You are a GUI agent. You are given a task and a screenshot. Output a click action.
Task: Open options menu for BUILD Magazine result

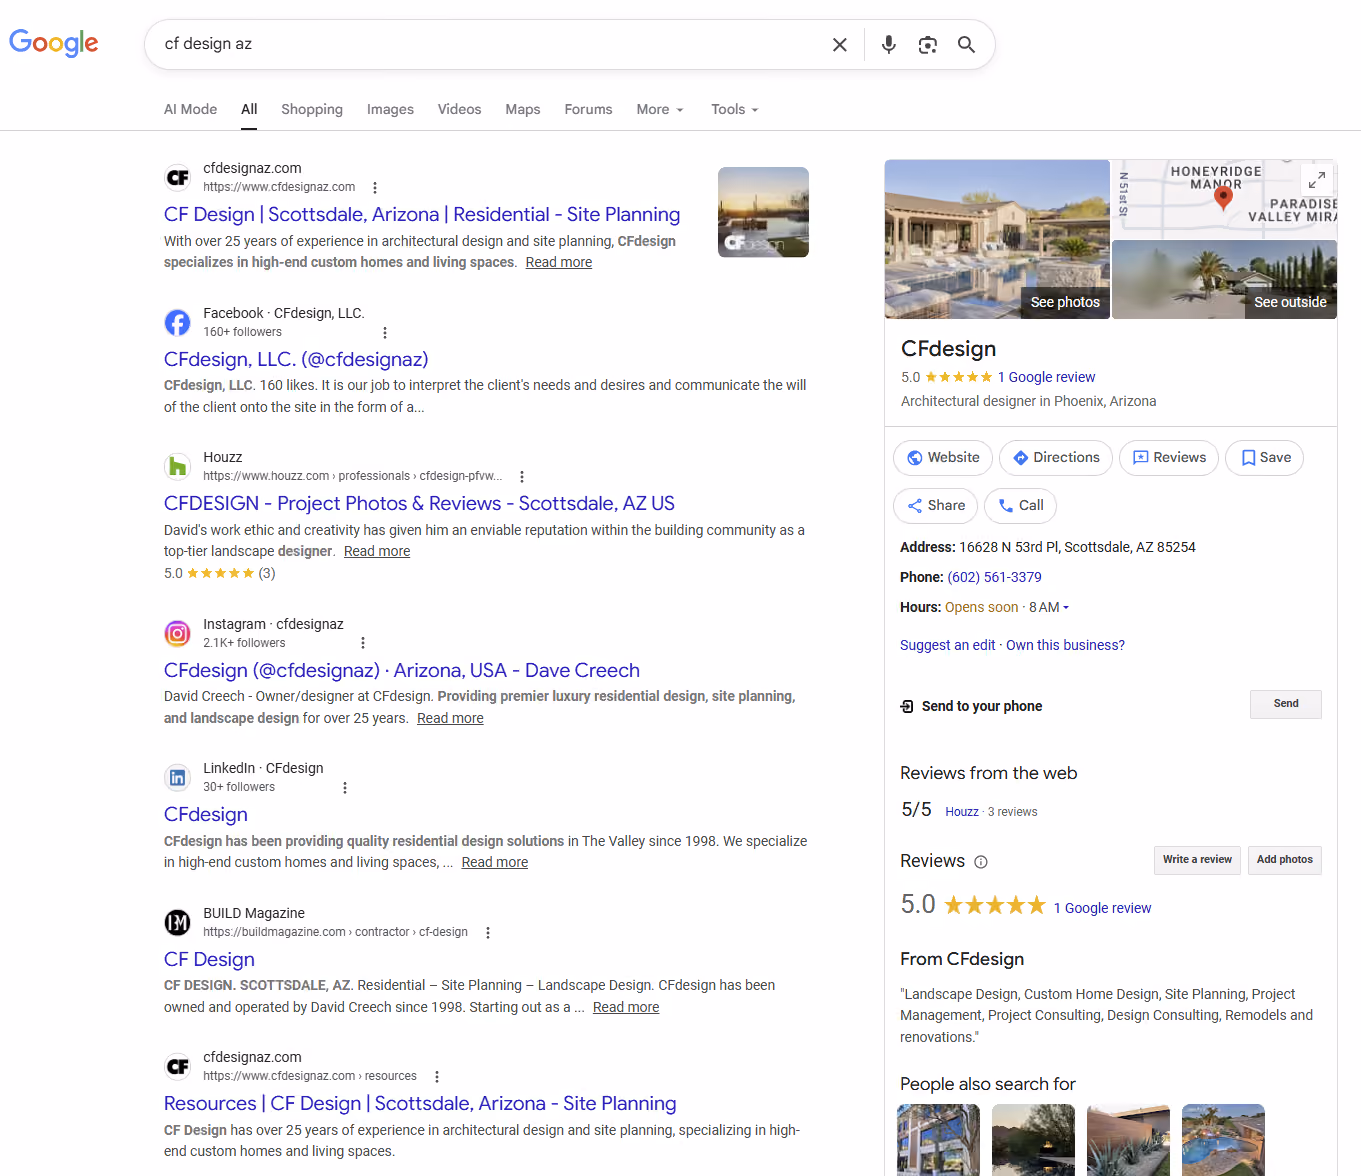pos(488,933)
